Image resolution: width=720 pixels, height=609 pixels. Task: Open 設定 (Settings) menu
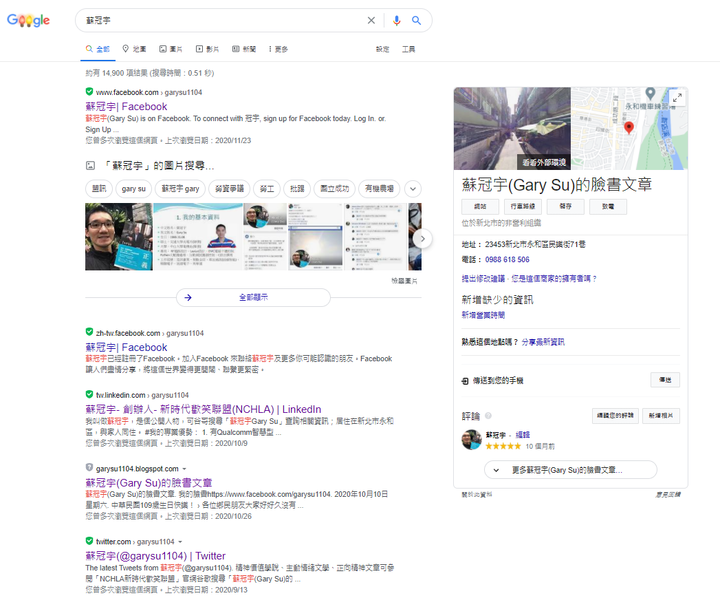tap(382, 49)
